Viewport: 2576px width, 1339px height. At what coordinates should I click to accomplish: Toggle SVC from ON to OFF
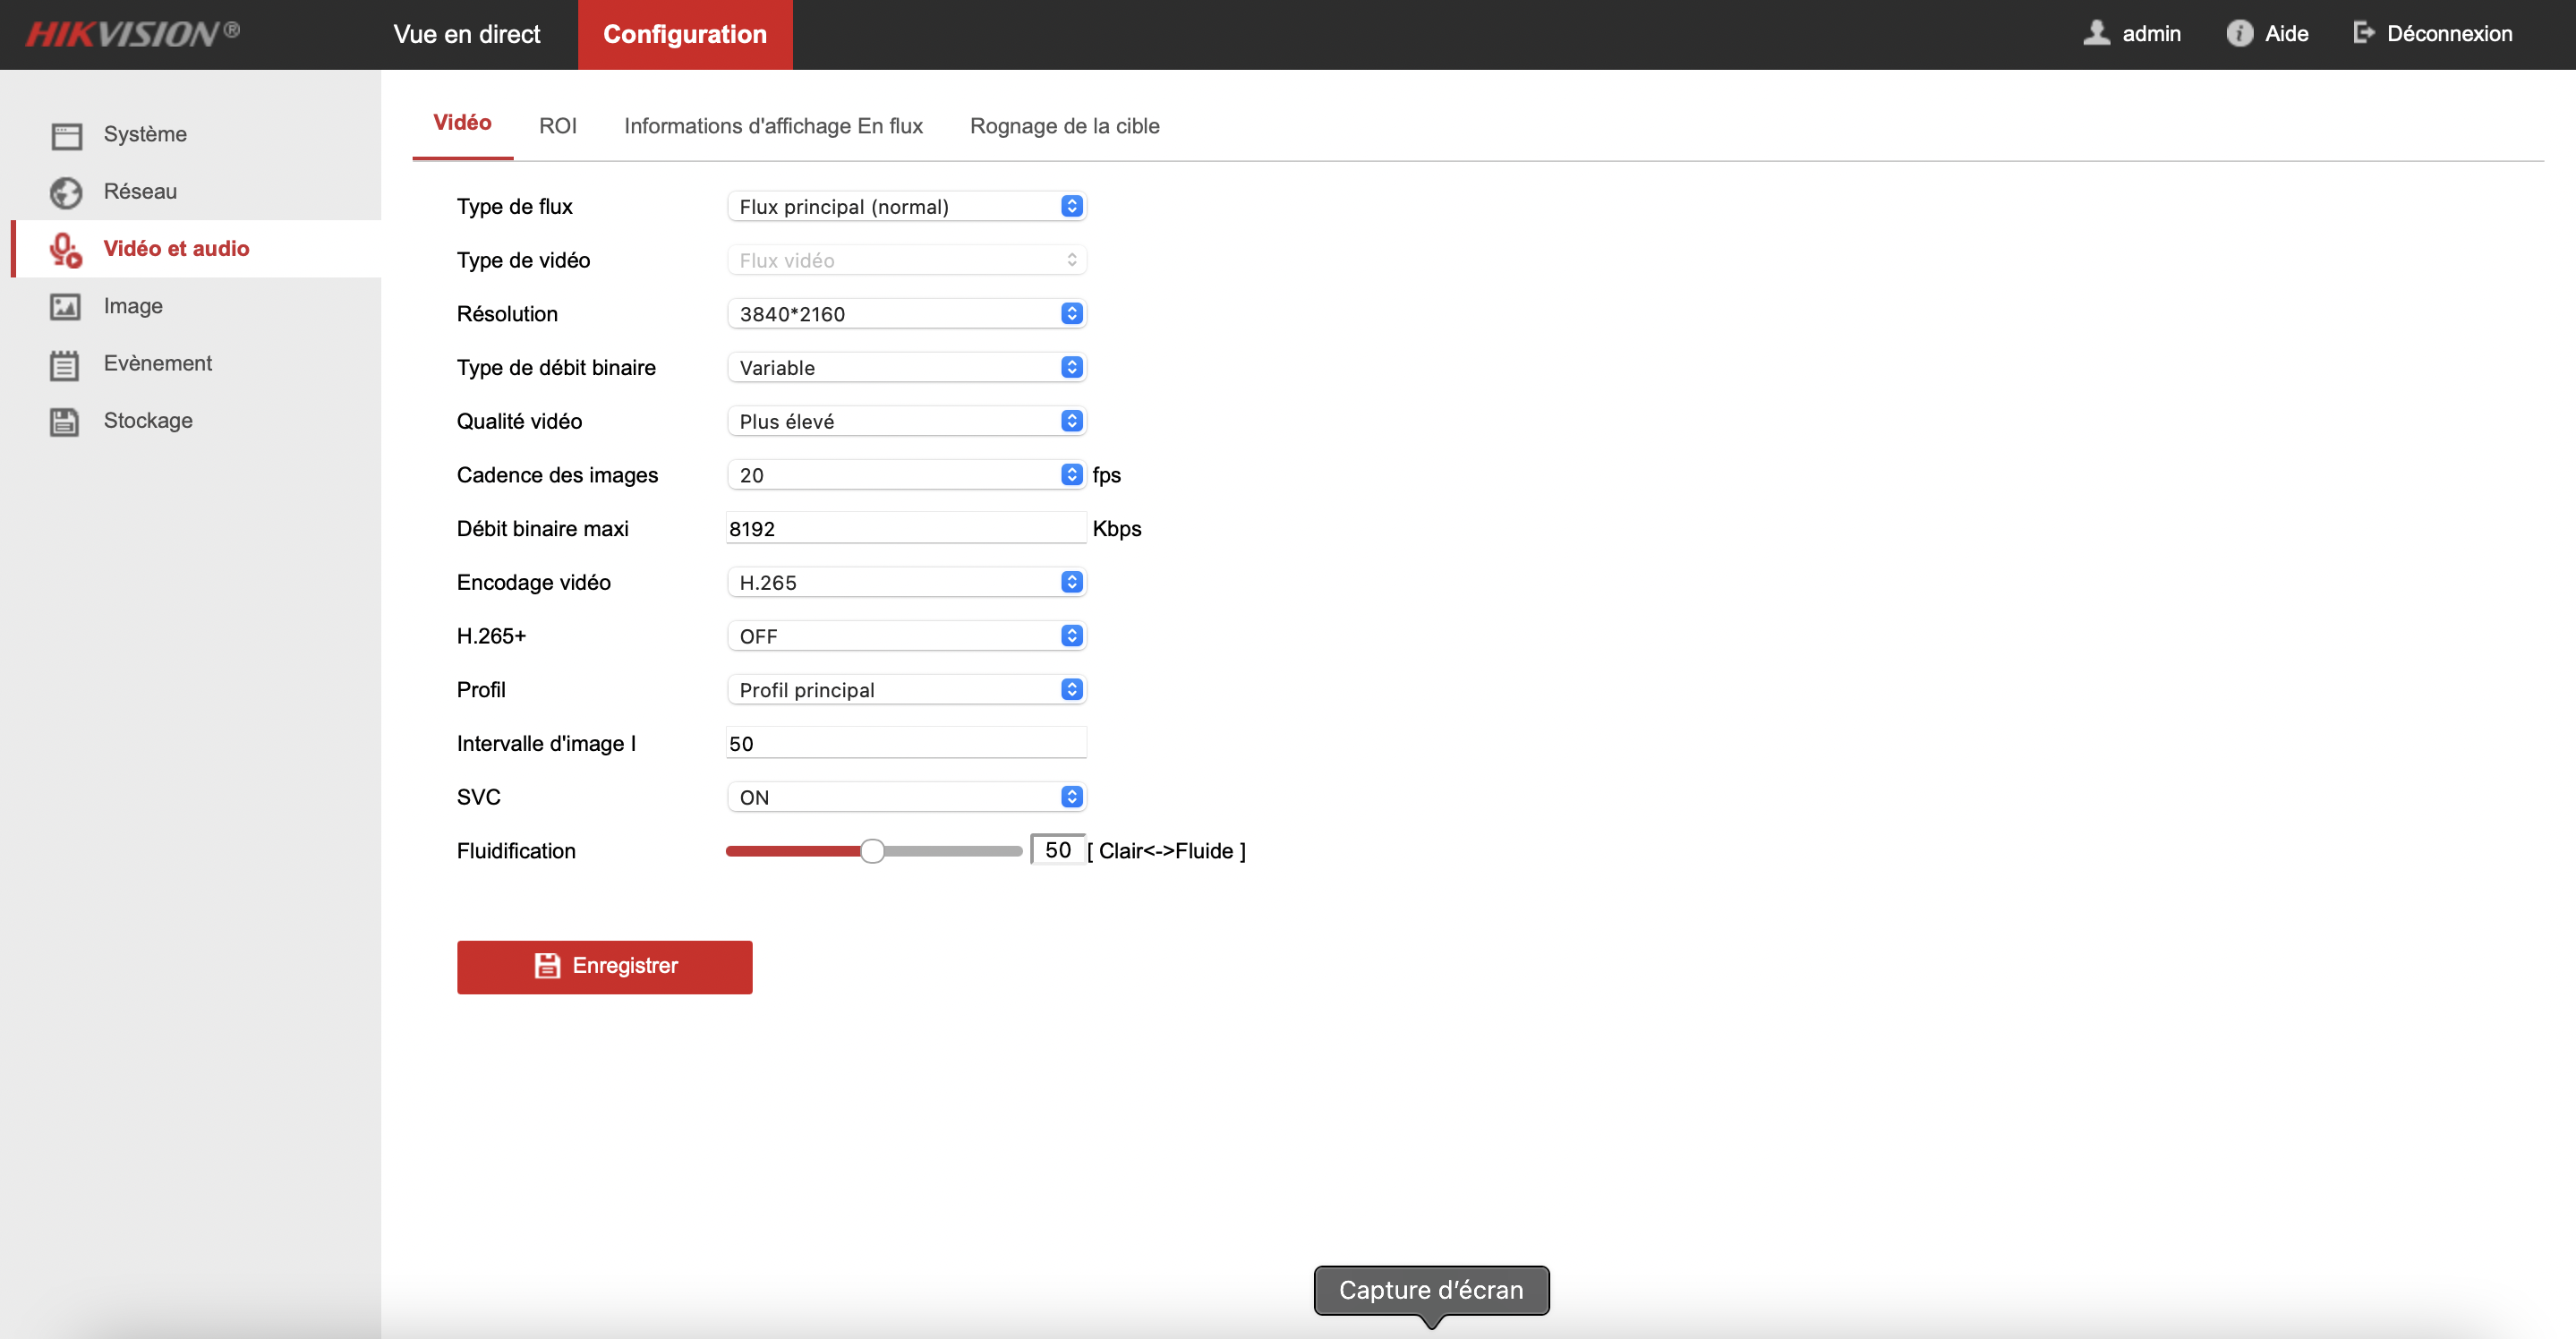905,796
